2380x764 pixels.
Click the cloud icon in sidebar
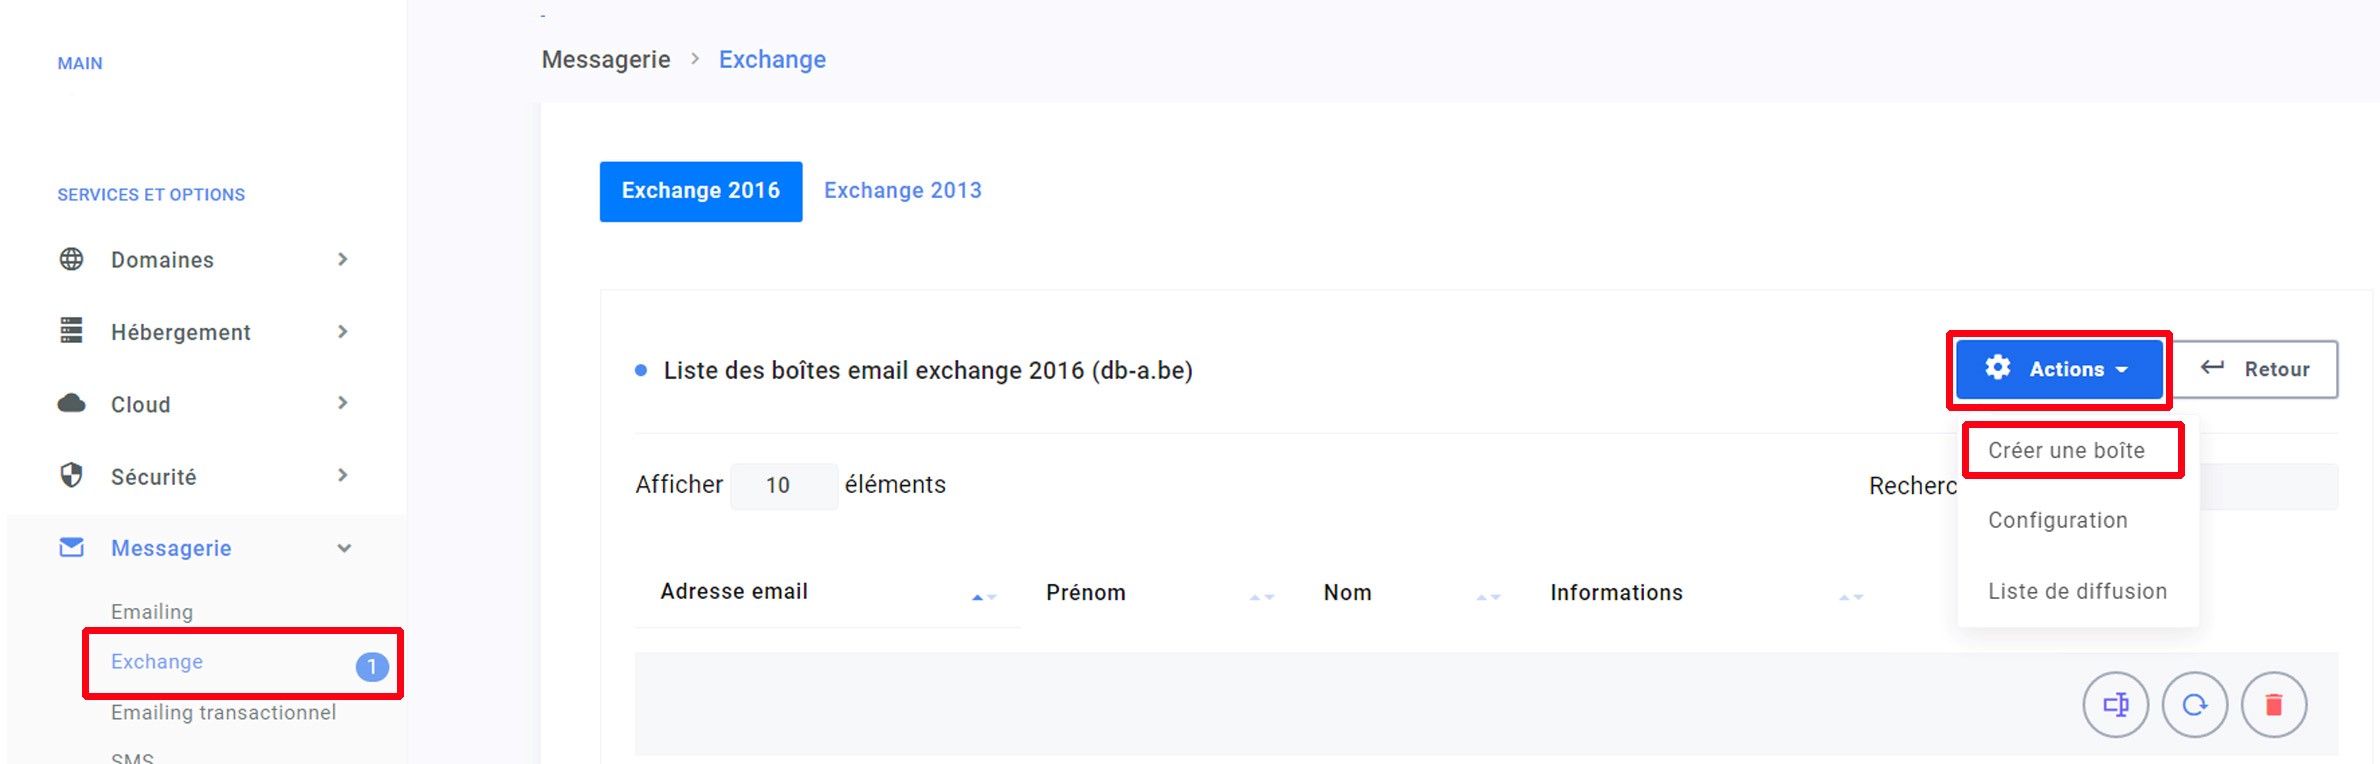(71, 404)
